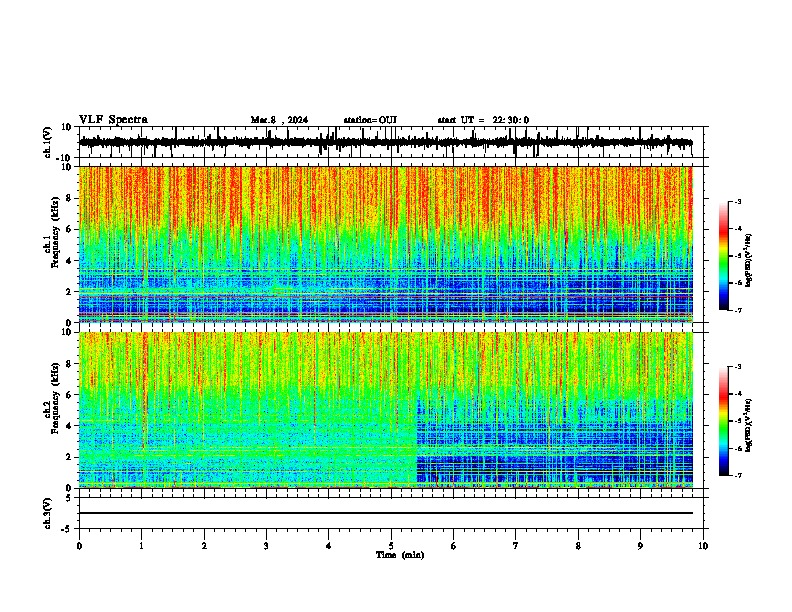The width and height of the screenshot is (792, 612).
Task: Click the time axis tick label '5'
Action: click(391, 546)
